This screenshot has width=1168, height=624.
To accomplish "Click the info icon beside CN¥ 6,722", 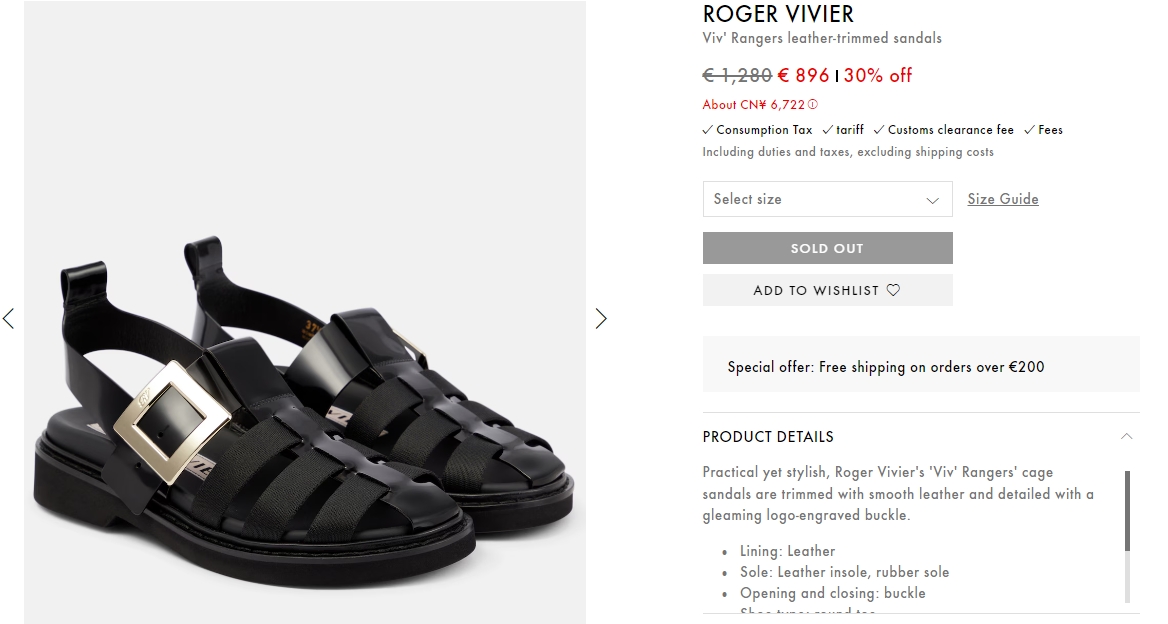I will [813, 104].
